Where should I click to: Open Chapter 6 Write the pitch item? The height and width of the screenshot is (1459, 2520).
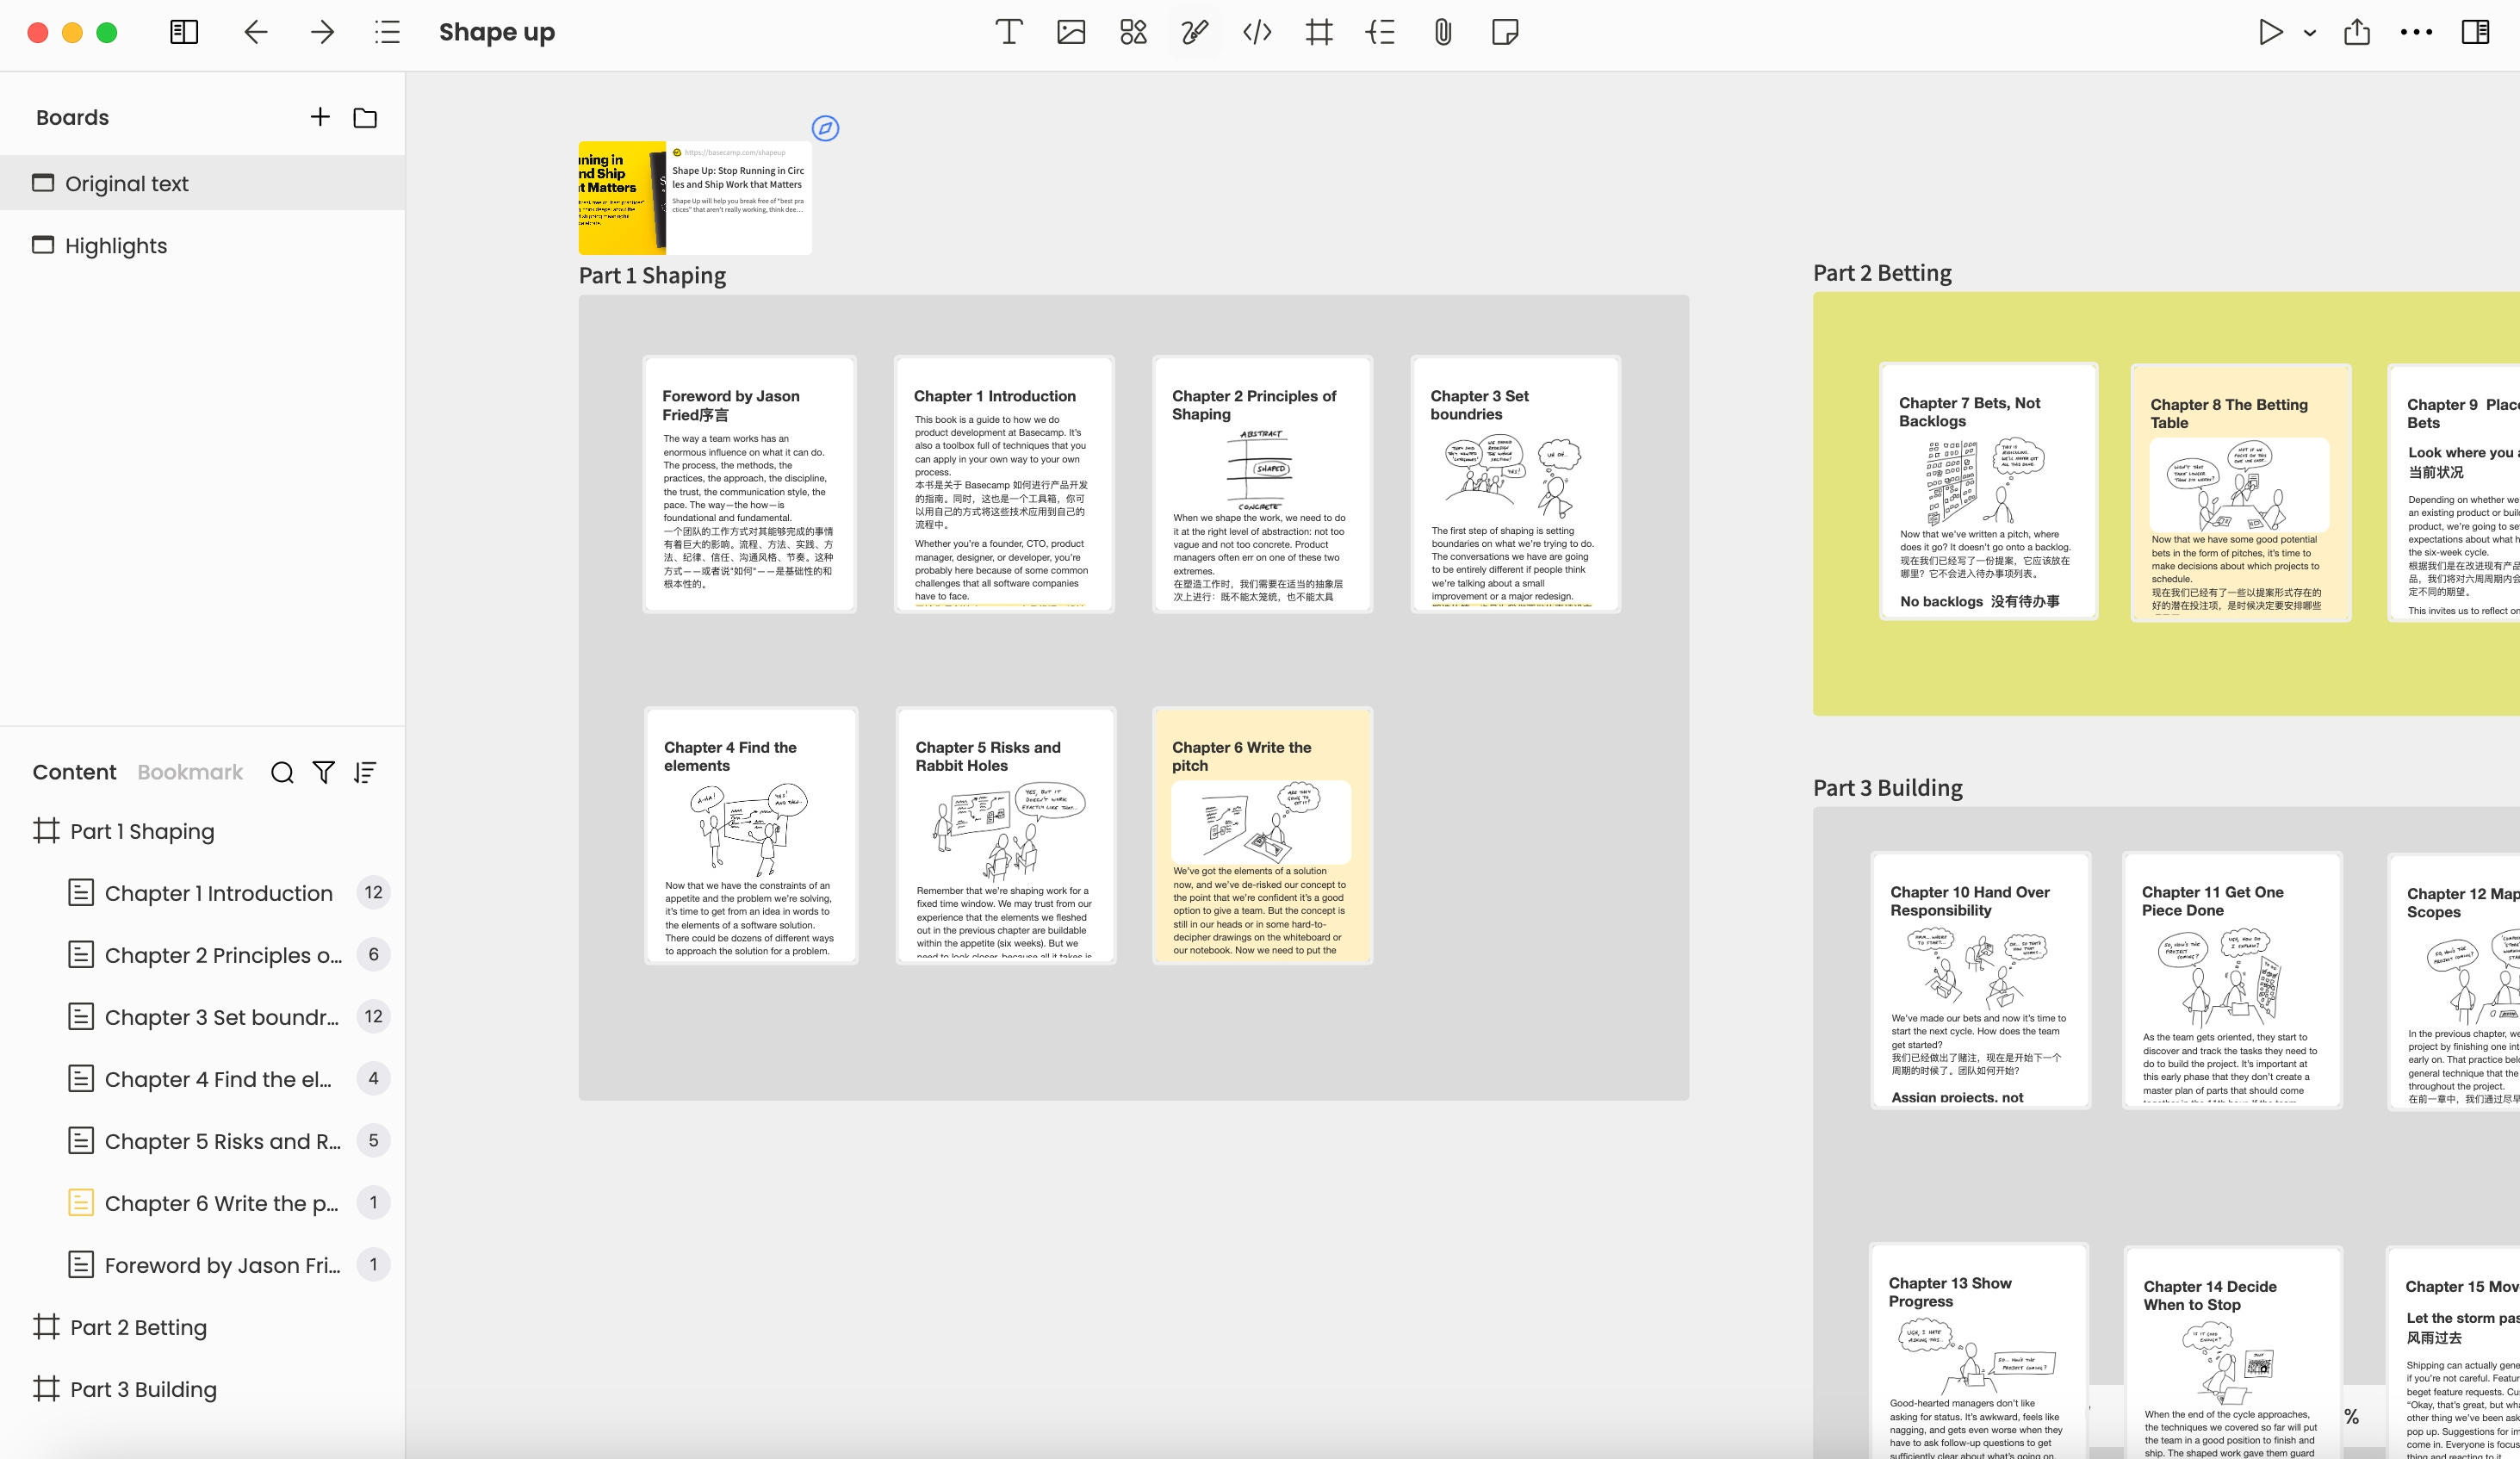click(221, 1203)
